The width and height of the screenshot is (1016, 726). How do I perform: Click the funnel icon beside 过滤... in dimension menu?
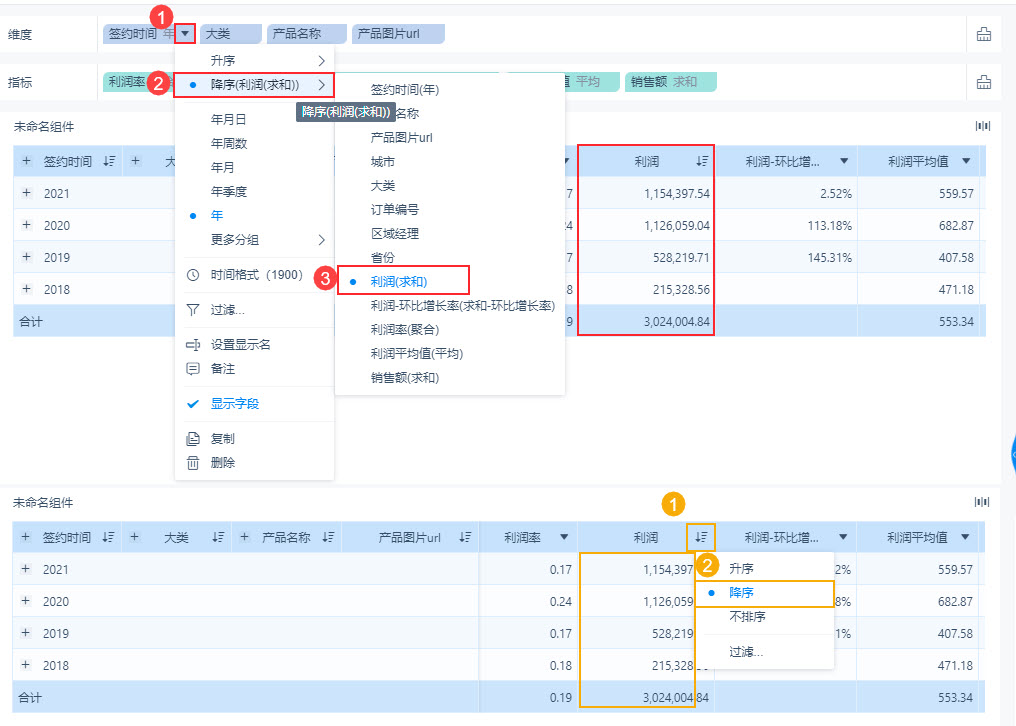tap(192, 310)
